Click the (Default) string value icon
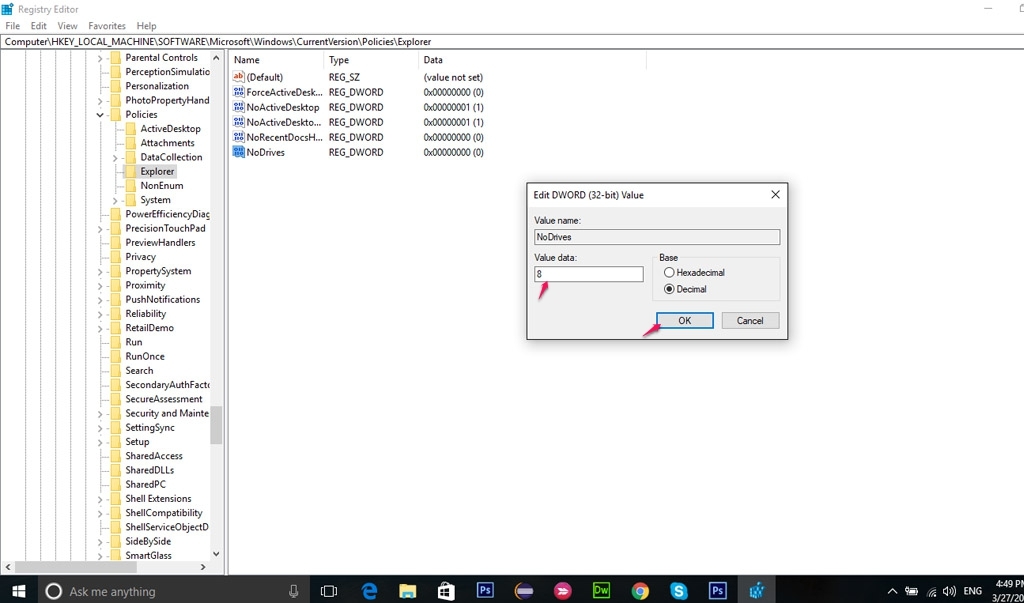1024x603 pixels. pos(238,77)
